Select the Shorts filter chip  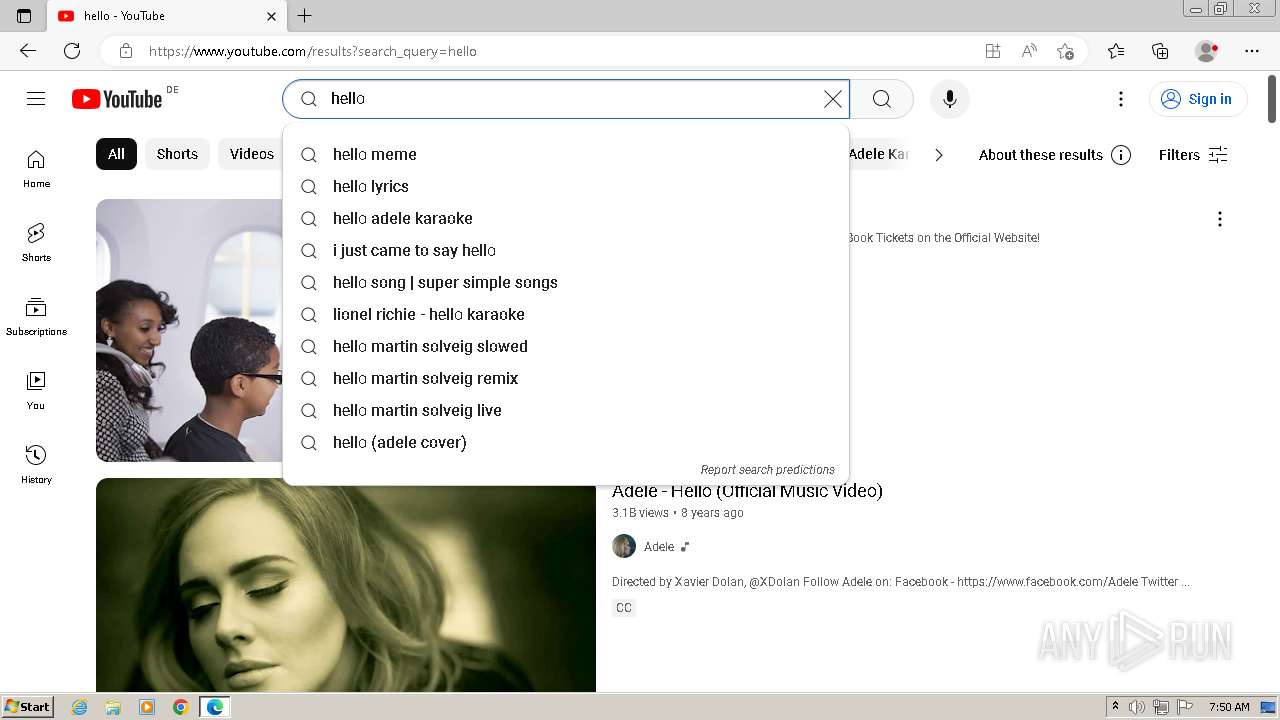(177, 154)
